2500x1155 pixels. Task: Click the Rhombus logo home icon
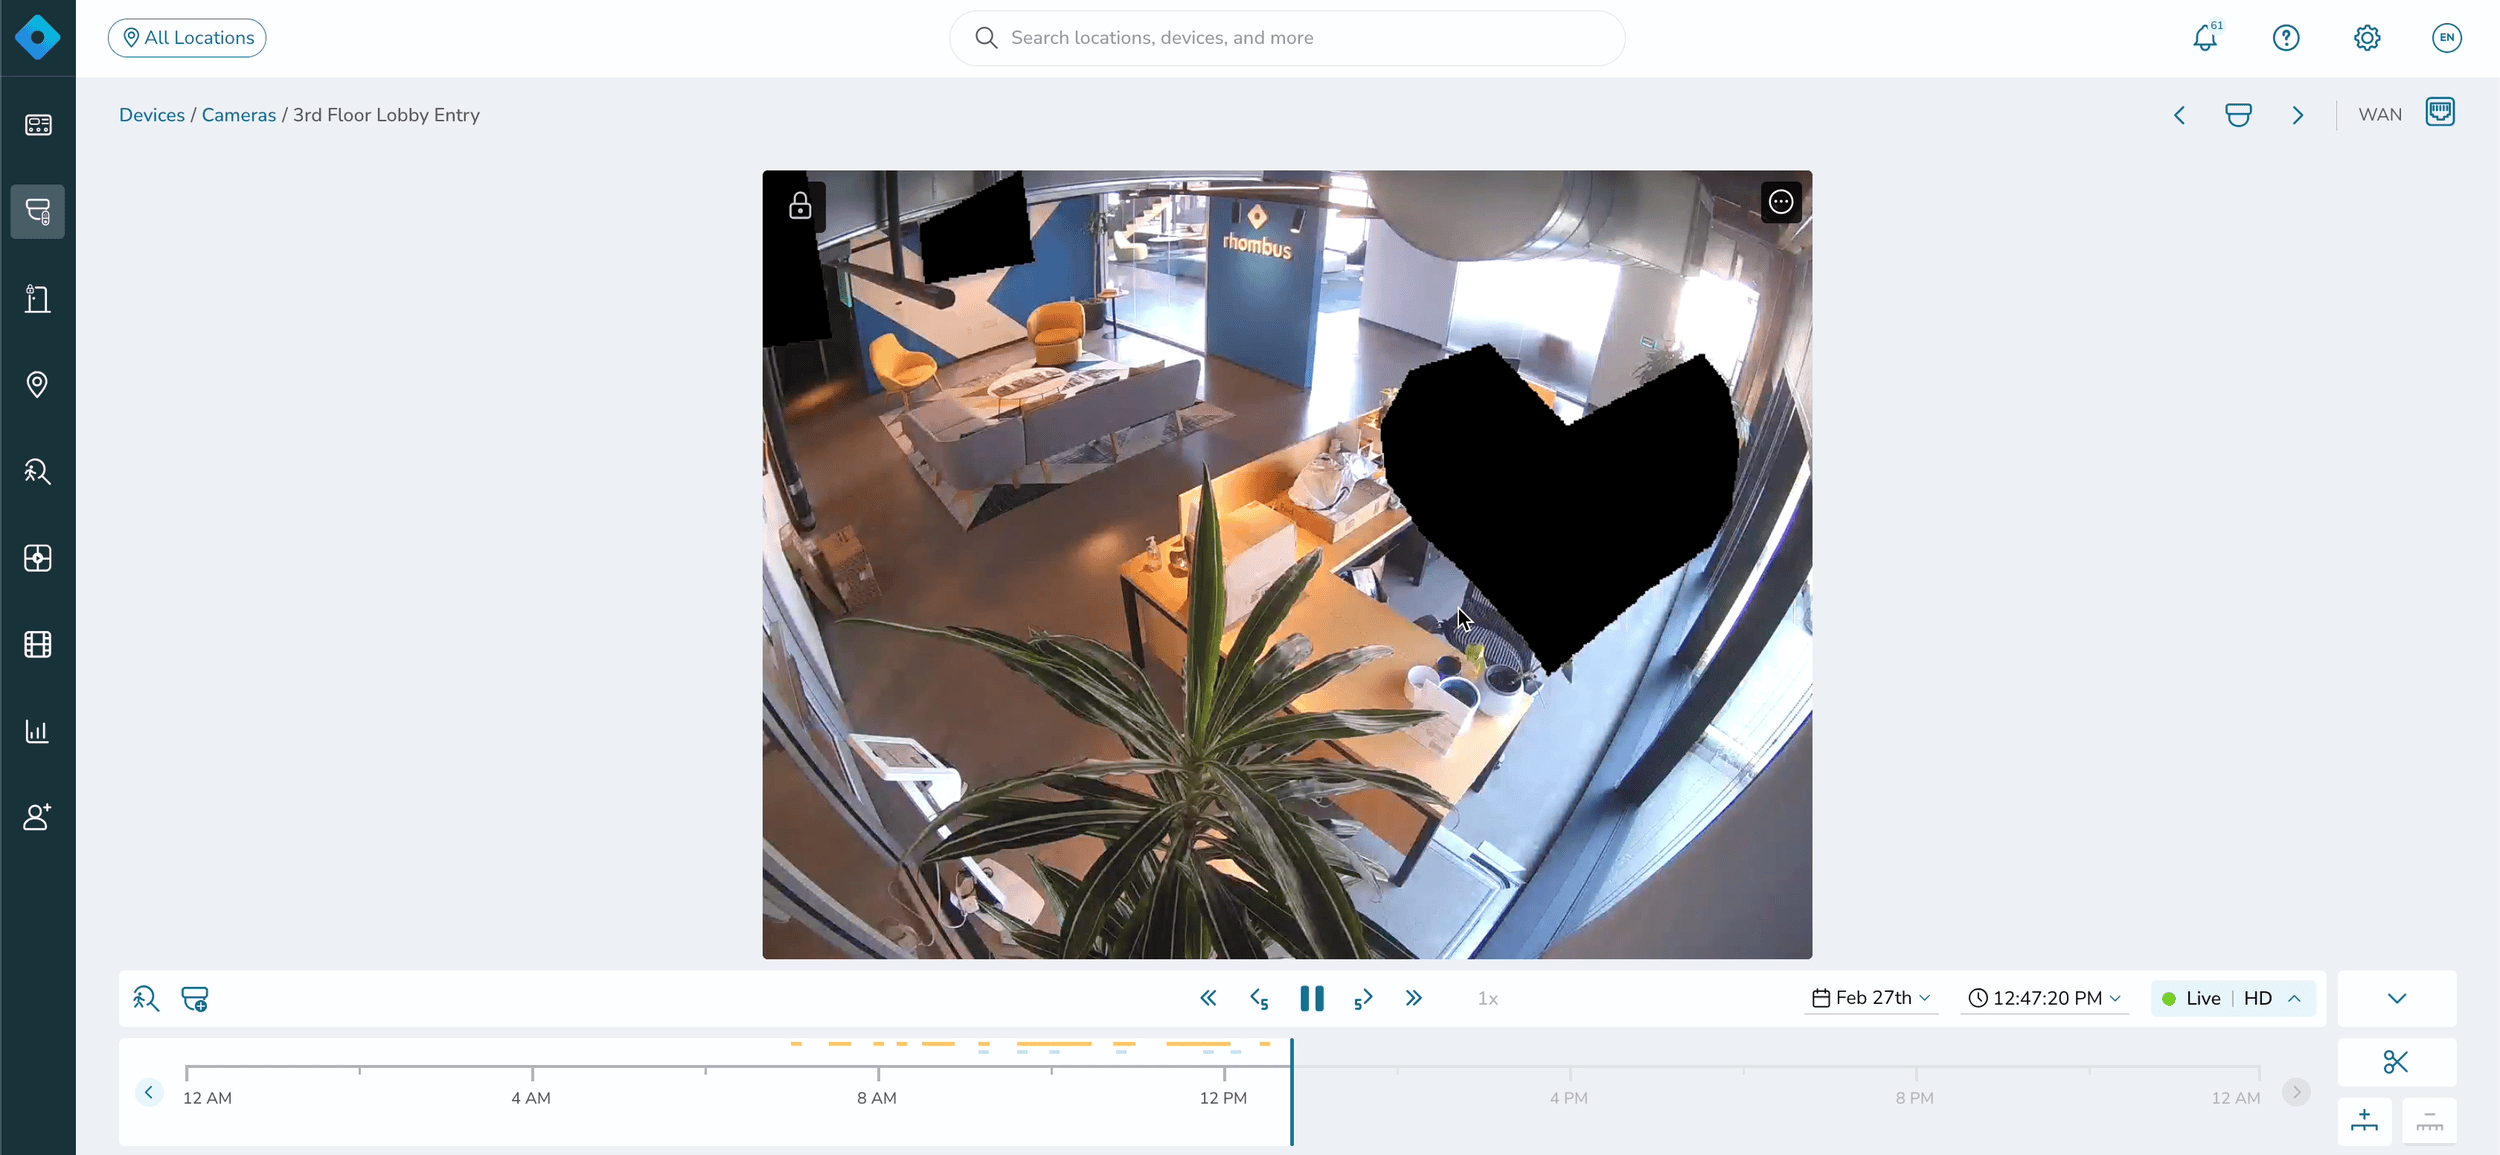coord(38,38)
